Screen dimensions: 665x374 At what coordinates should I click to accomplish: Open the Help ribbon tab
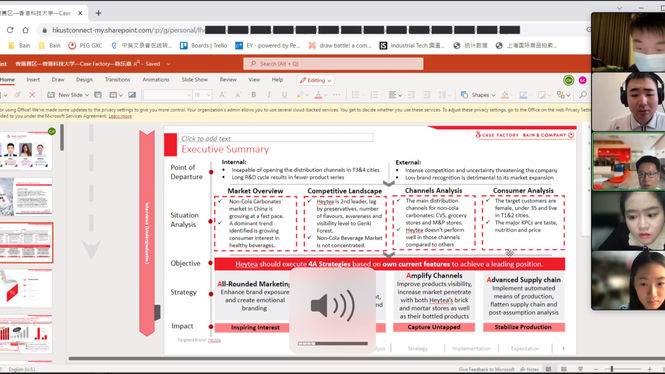277,80
